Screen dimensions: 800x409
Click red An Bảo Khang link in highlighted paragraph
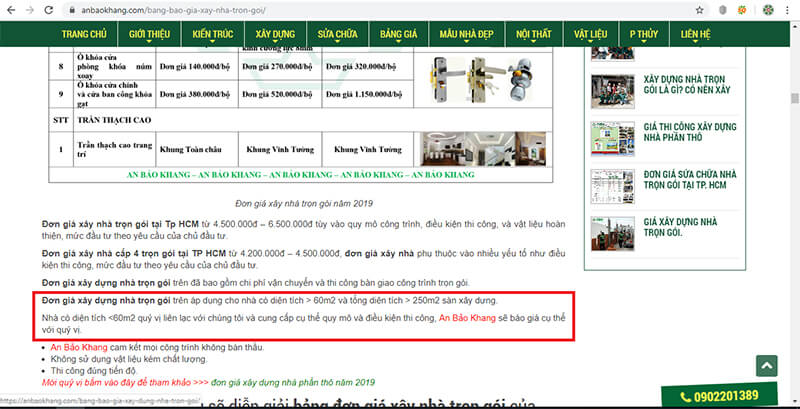click(x=469, y=317)
